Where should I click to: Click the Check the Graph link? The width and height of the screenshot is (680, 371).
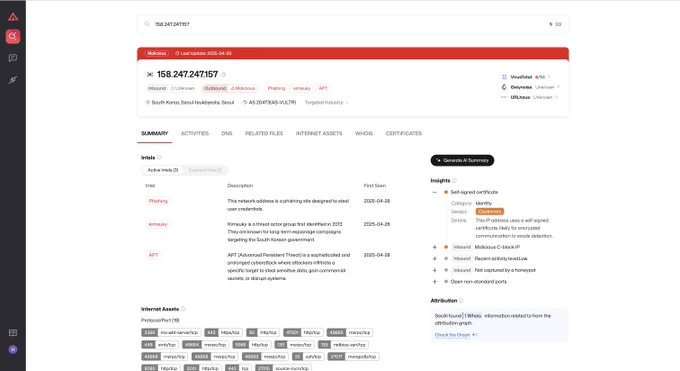click(452, 335)
